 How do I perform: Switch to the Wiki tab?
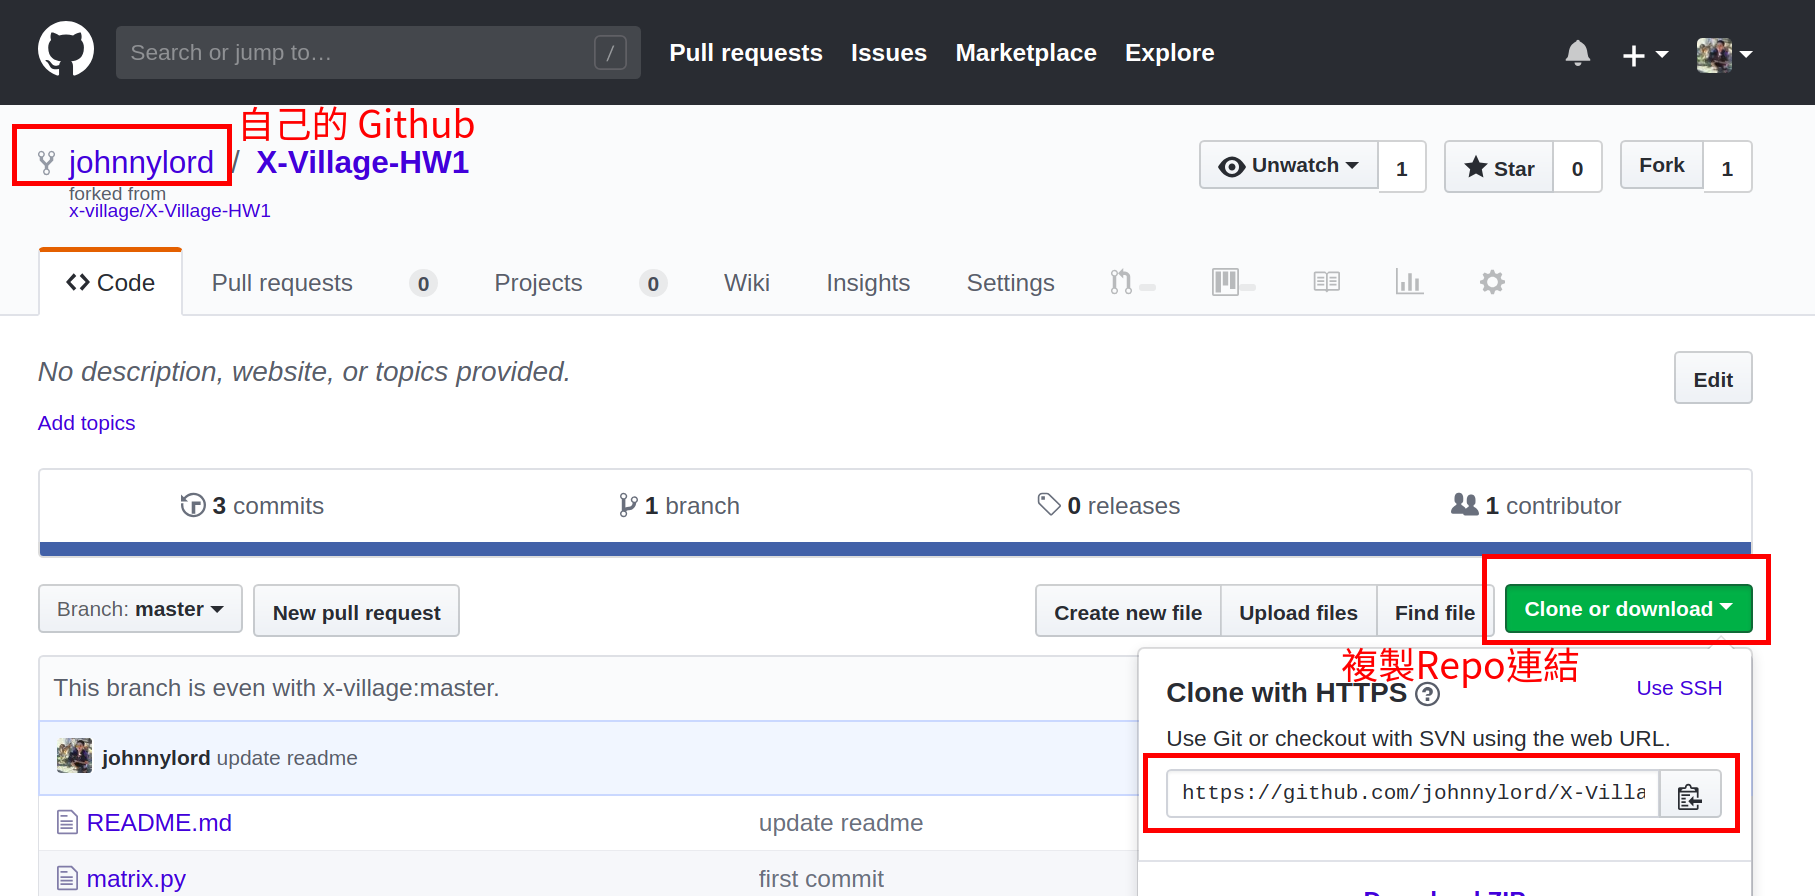tap(747, 283)
